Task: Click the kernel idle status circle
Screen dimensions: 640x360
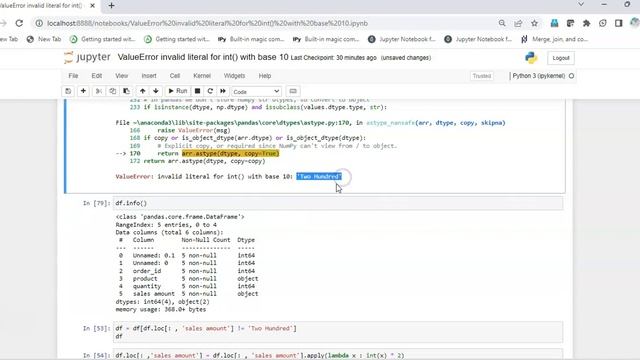Action: (571, 76)
